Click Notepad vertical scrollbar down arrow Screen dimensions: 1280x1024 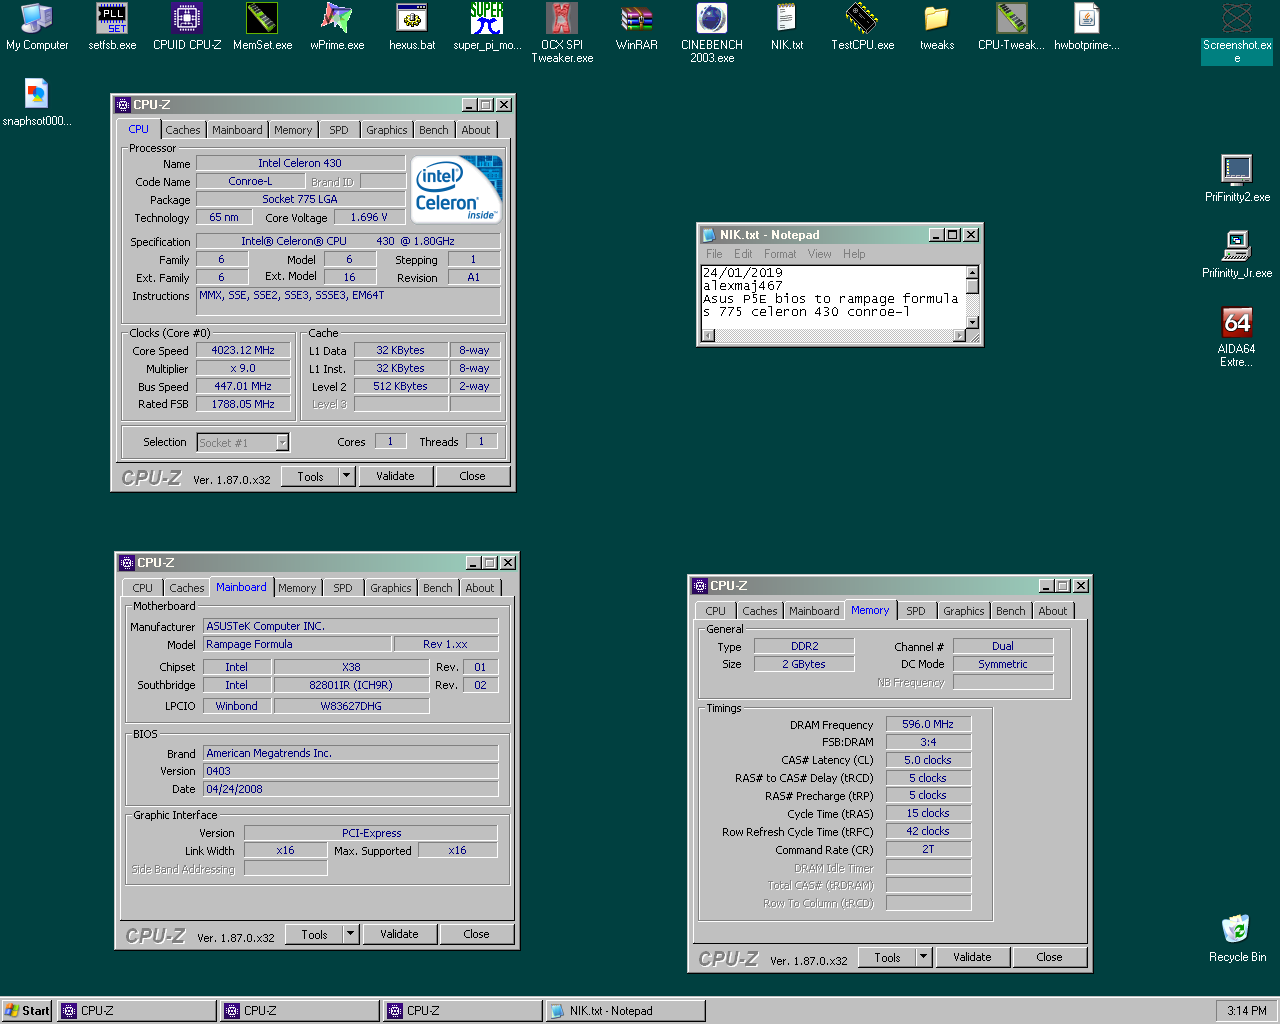point(972,322)
